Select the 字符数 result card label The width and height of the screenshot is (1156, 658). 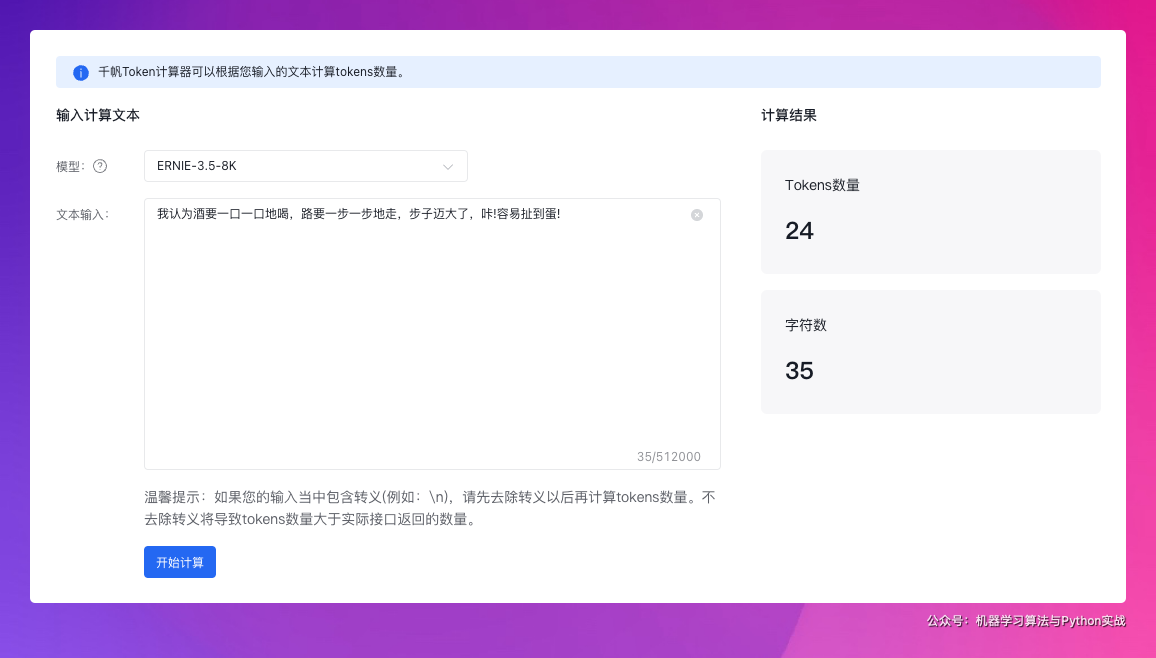[806, 325]
